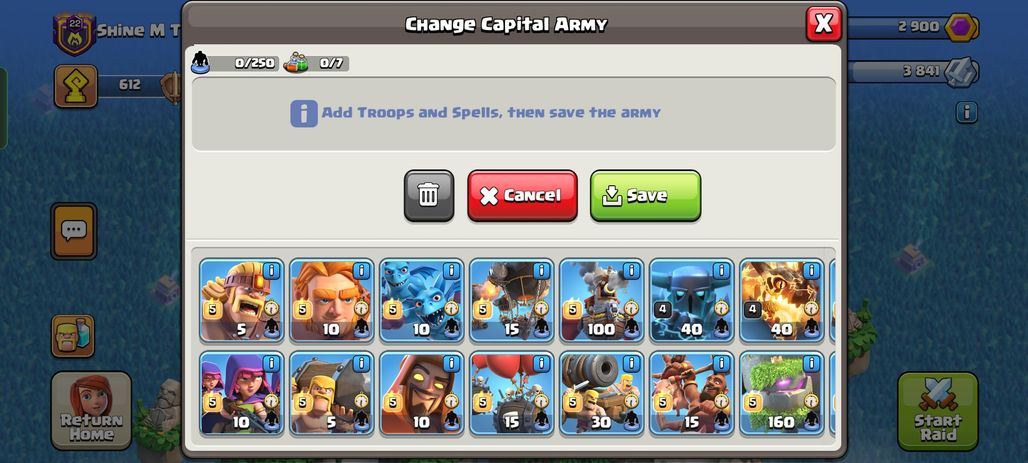The width and height of the screenshot is (1028, 463).
Task: Open info icon below capital gold counter
Action: pos(966,112)
